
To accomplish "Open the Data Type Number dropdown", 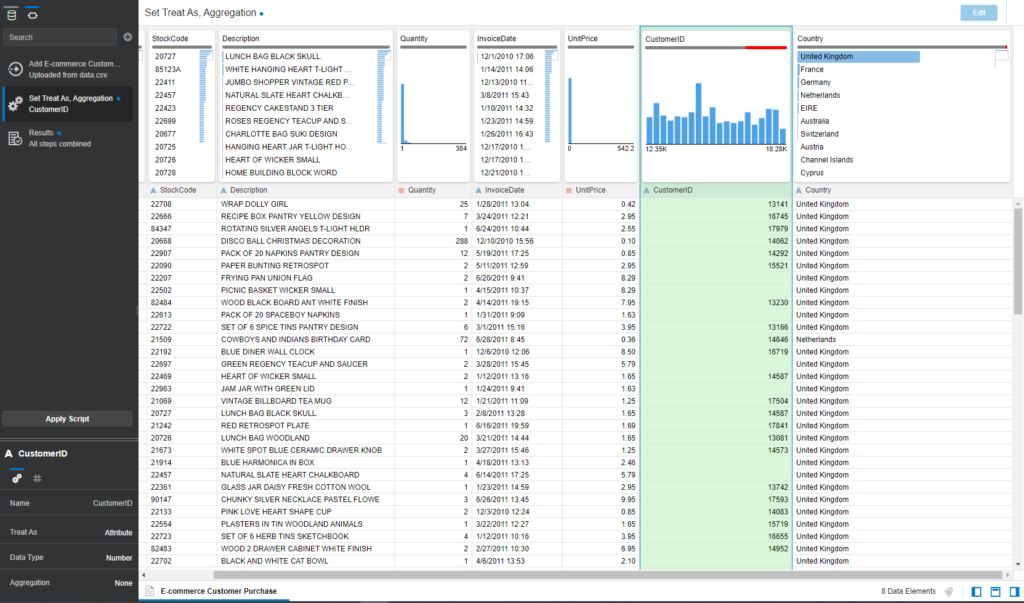I will click(119, 558).
